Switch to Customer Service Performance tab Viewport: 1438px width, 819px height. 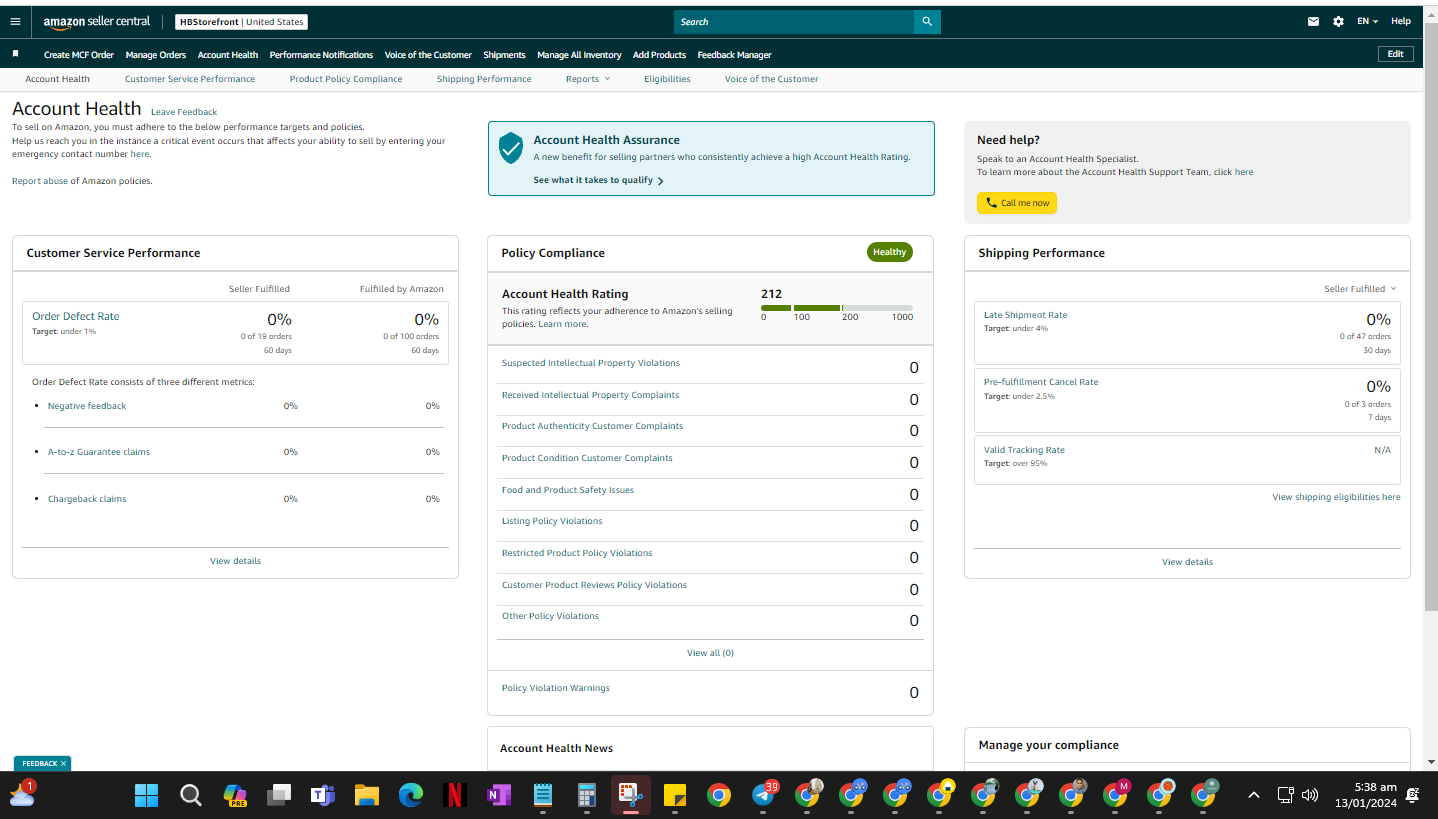[190, 79]
